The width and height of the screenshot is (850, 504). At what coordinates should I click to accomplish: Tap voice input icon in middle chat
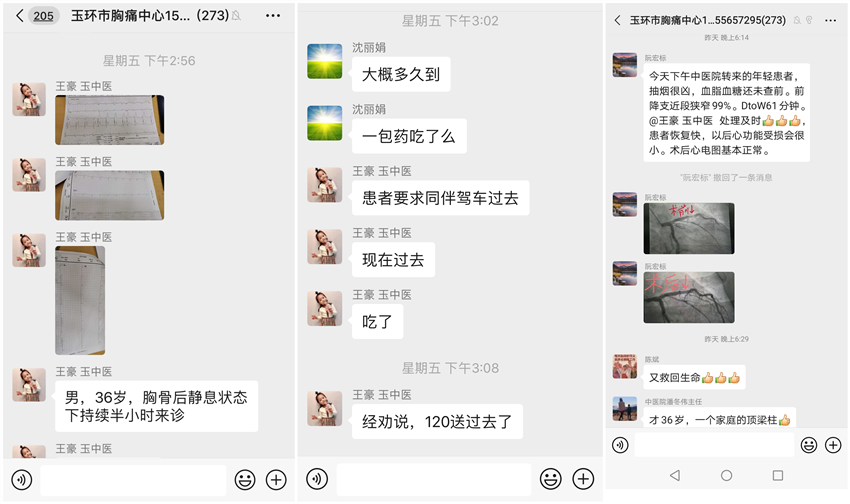(x=317, y=479)
